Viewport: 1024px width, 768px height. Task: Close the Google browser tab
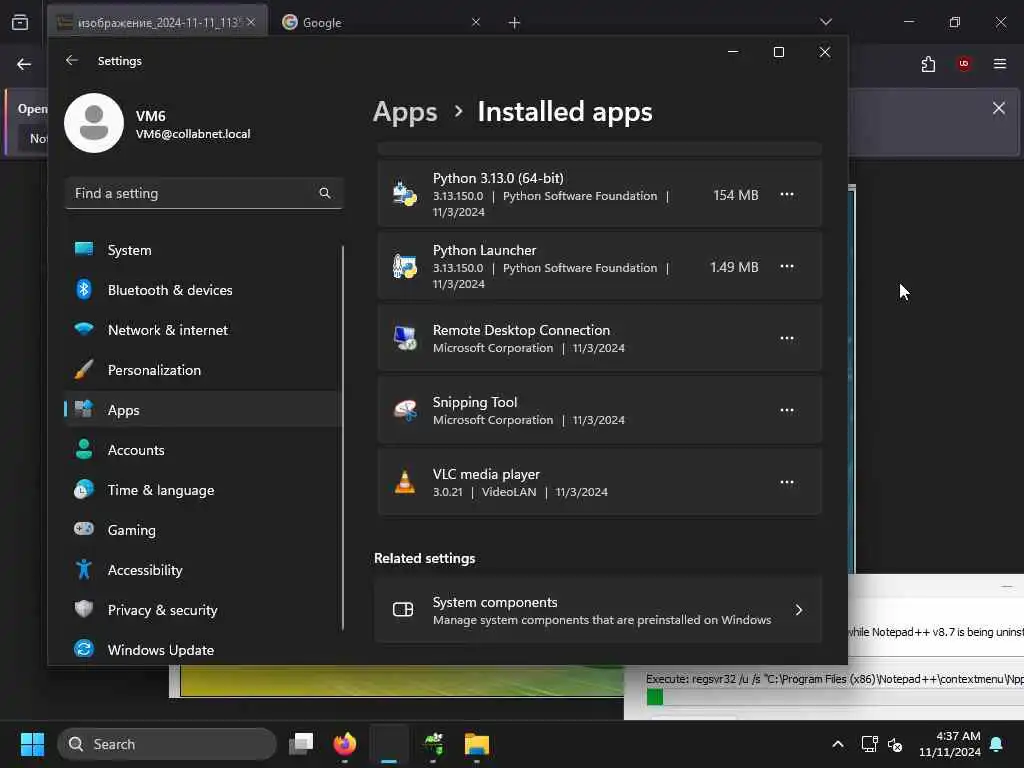[x=476, y=22]
